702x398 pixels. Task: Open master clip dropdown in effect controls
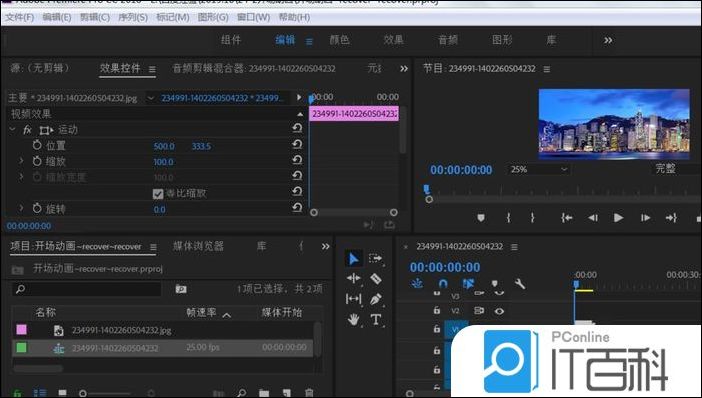pos(150,98)
